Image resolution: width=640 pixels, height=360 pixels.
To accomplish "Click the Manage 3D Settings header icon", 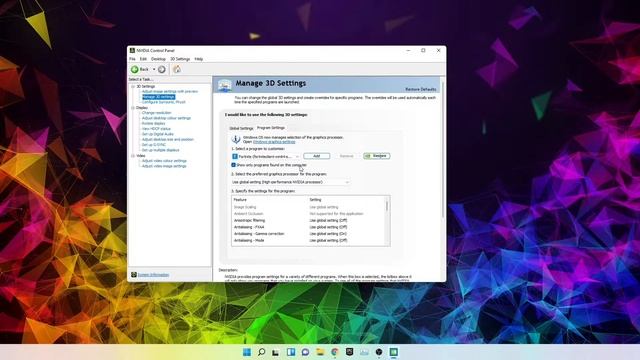I will click(224, 85).
